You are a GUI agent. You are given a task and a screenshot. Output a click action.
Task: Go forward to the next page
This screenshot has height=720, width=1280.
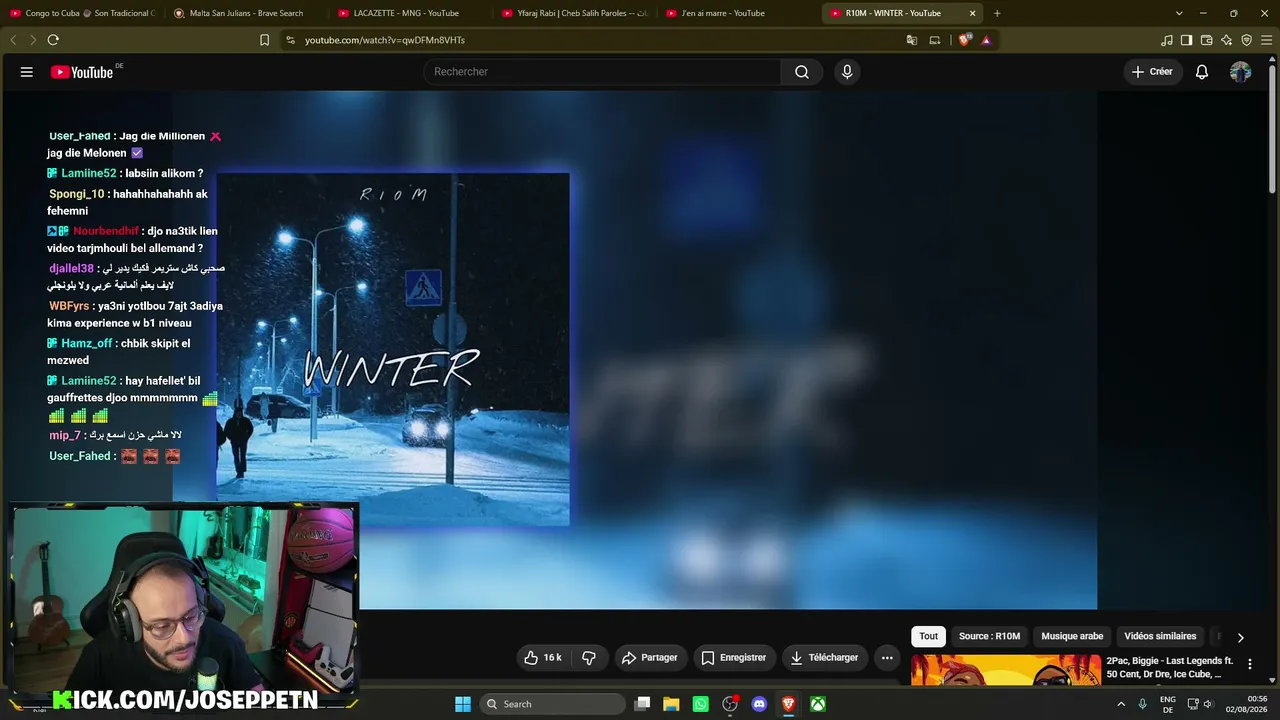coord(33,40)
